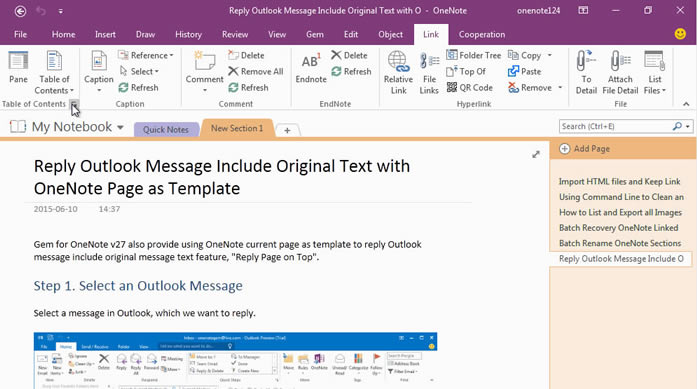Click the Table of Contents button

pyautogui.click(x=54, y=72)
